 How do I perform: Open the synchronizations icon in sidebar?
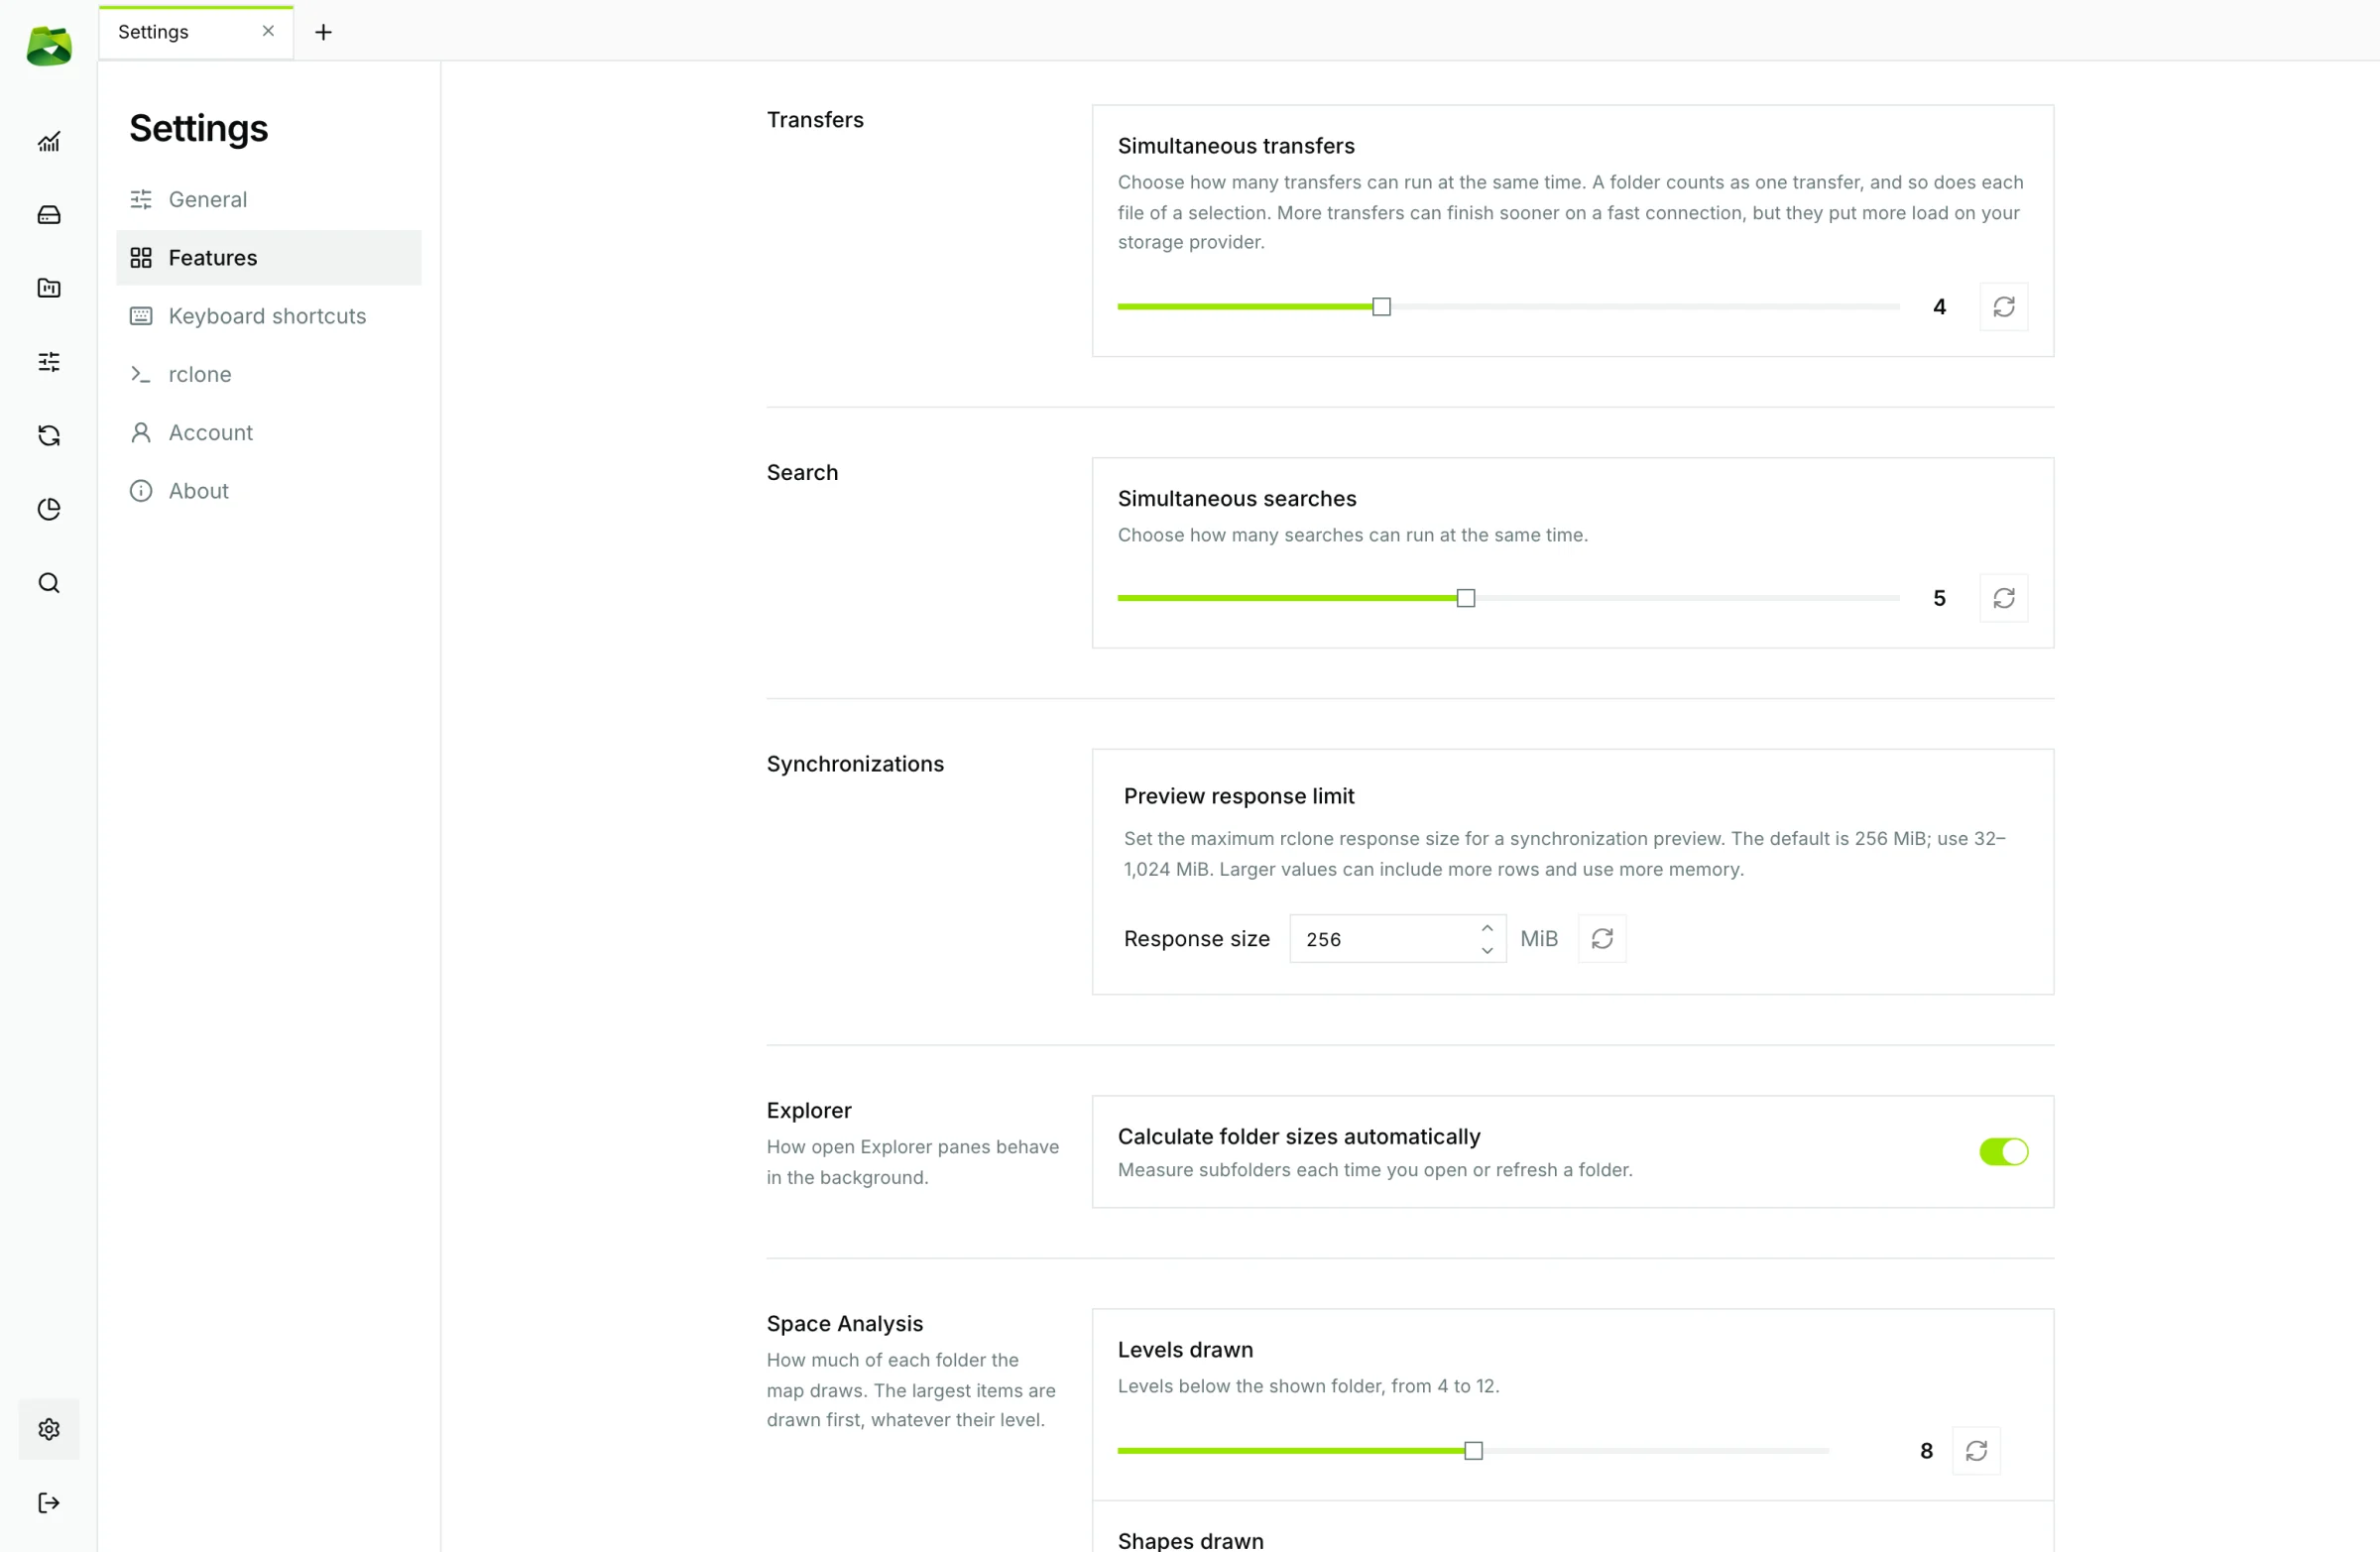click(49, 435)
